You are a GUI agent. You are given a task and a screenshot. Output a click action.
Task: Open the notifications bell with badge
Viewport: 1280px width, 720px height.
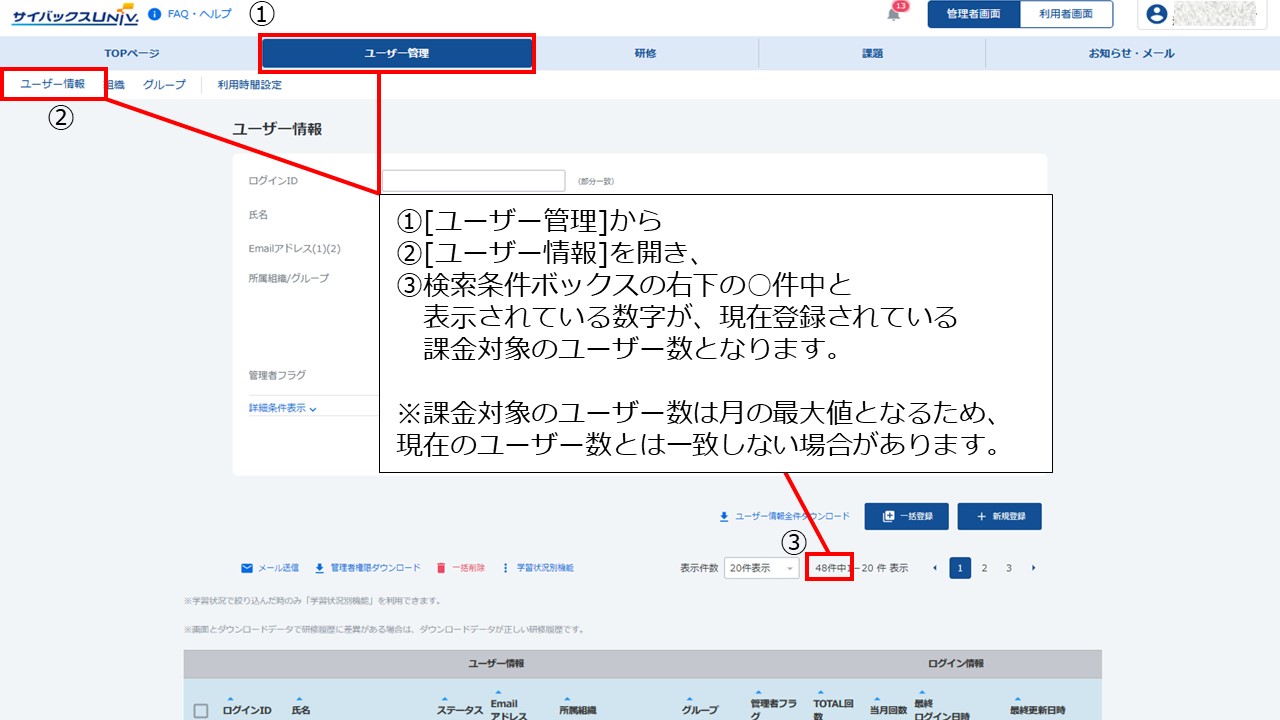(x=894, y=13)
